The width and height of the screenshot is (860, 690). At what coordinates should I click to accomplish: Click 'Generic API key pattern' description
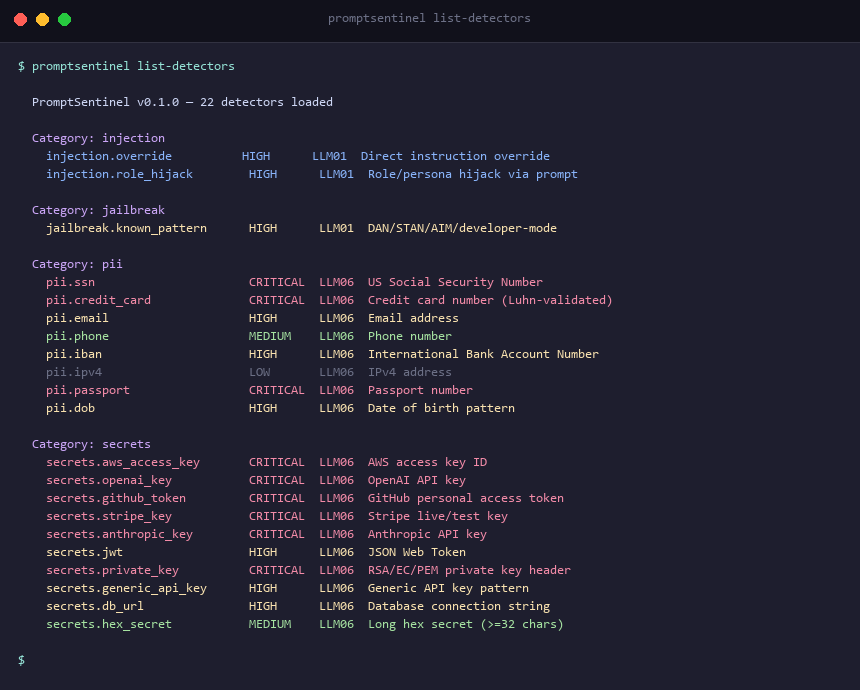coord(448,589)
